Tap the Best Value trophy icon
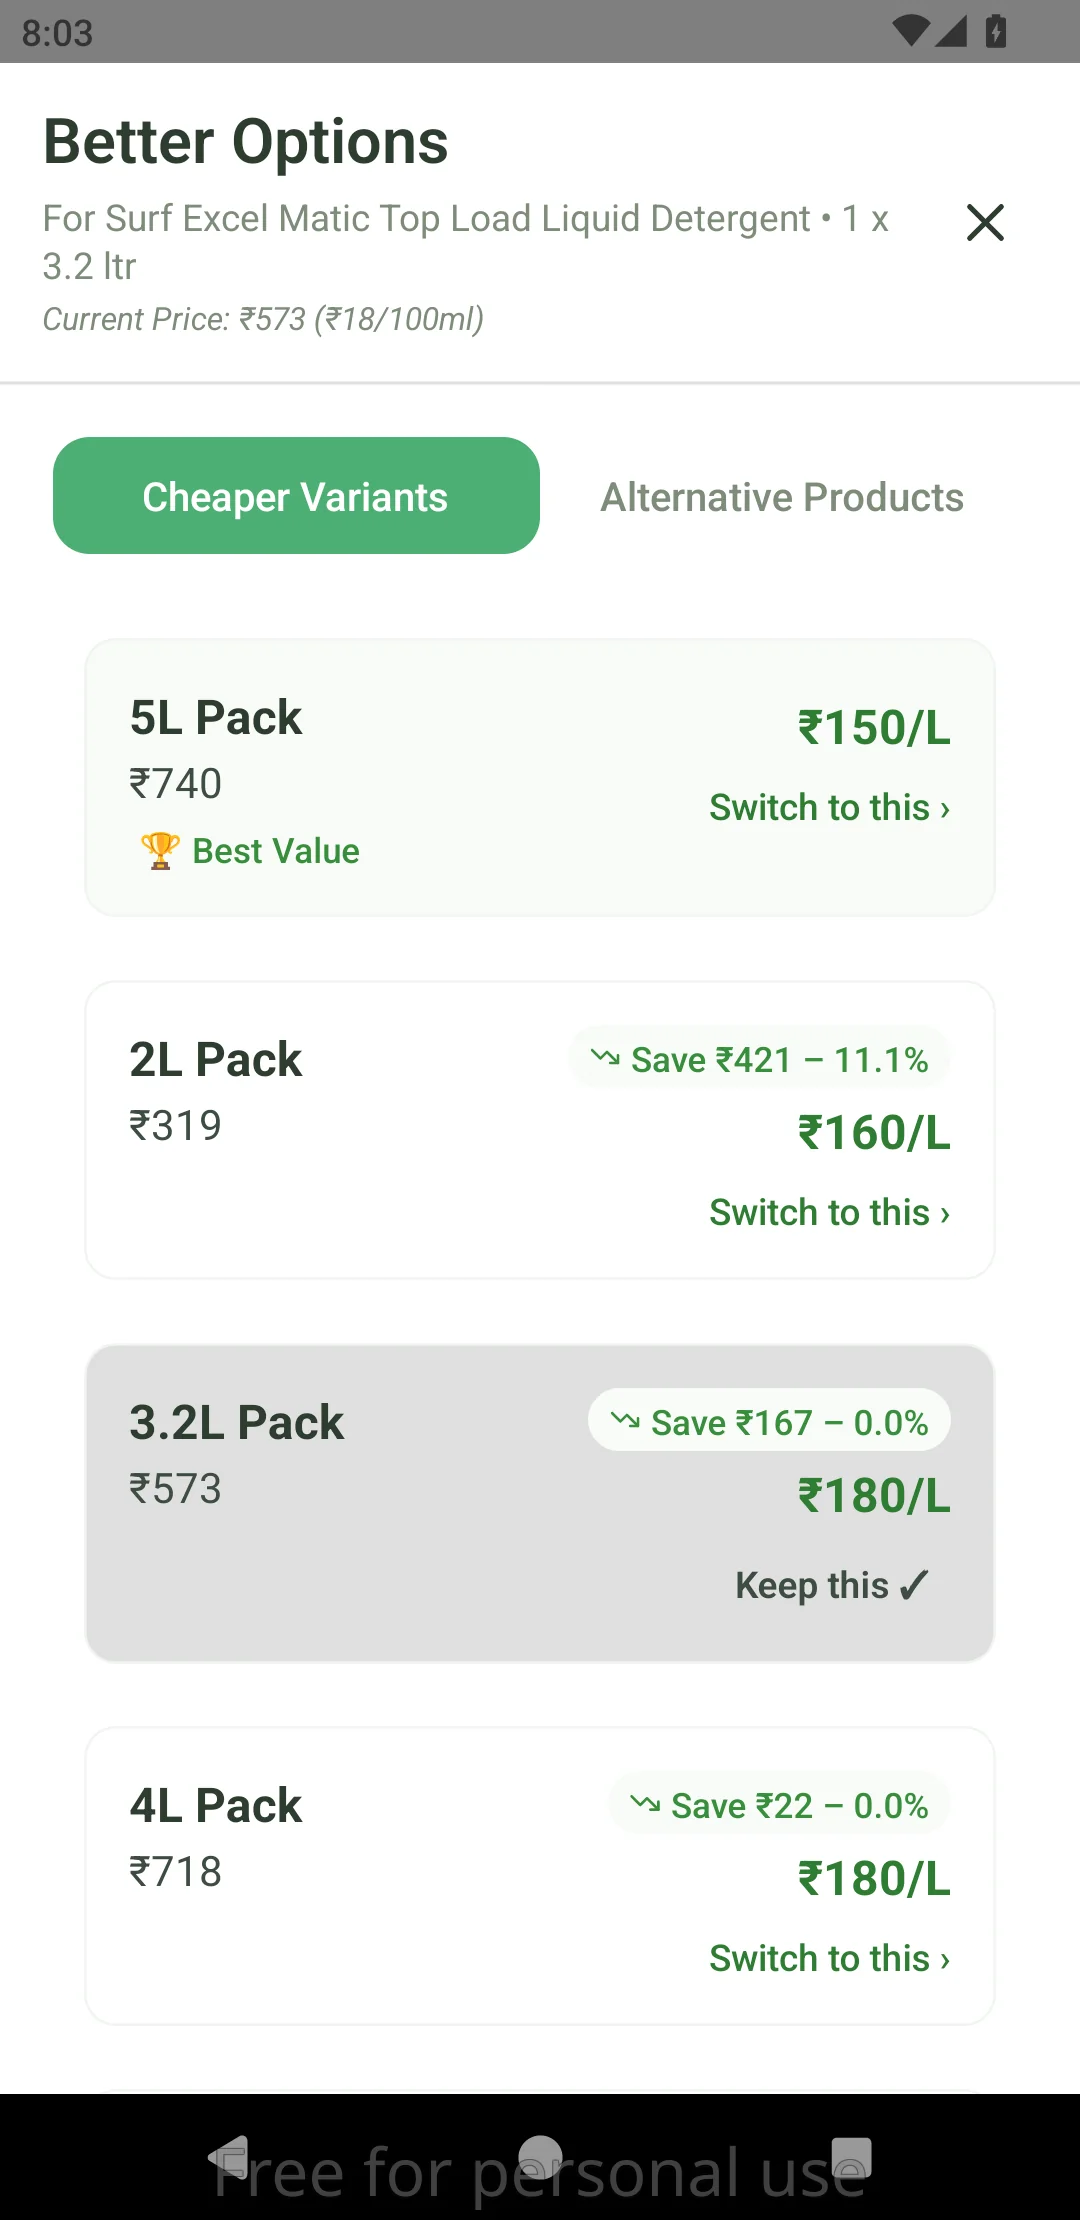 coord(160,851)
